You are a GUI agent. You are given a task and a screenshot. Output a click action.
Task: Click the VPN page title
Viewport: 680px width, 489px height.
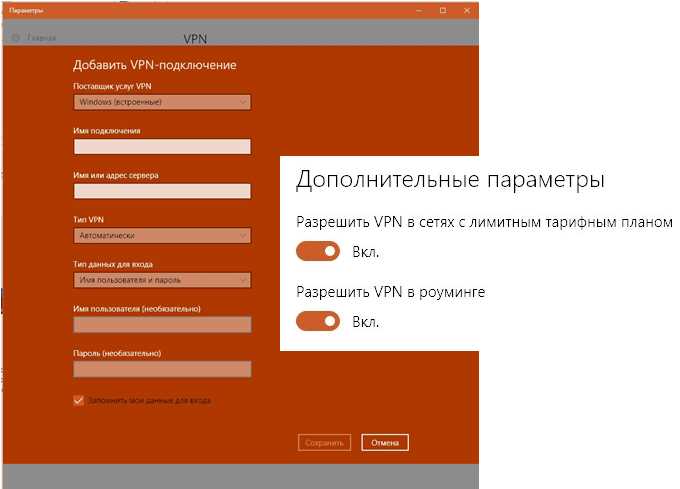coord(195,39)
